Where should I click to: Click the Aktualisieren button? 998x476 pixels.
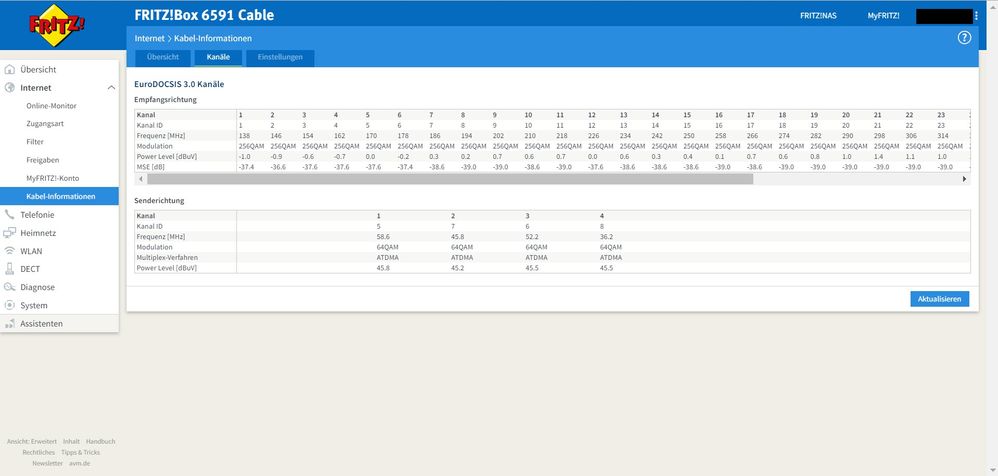point(939,299)
